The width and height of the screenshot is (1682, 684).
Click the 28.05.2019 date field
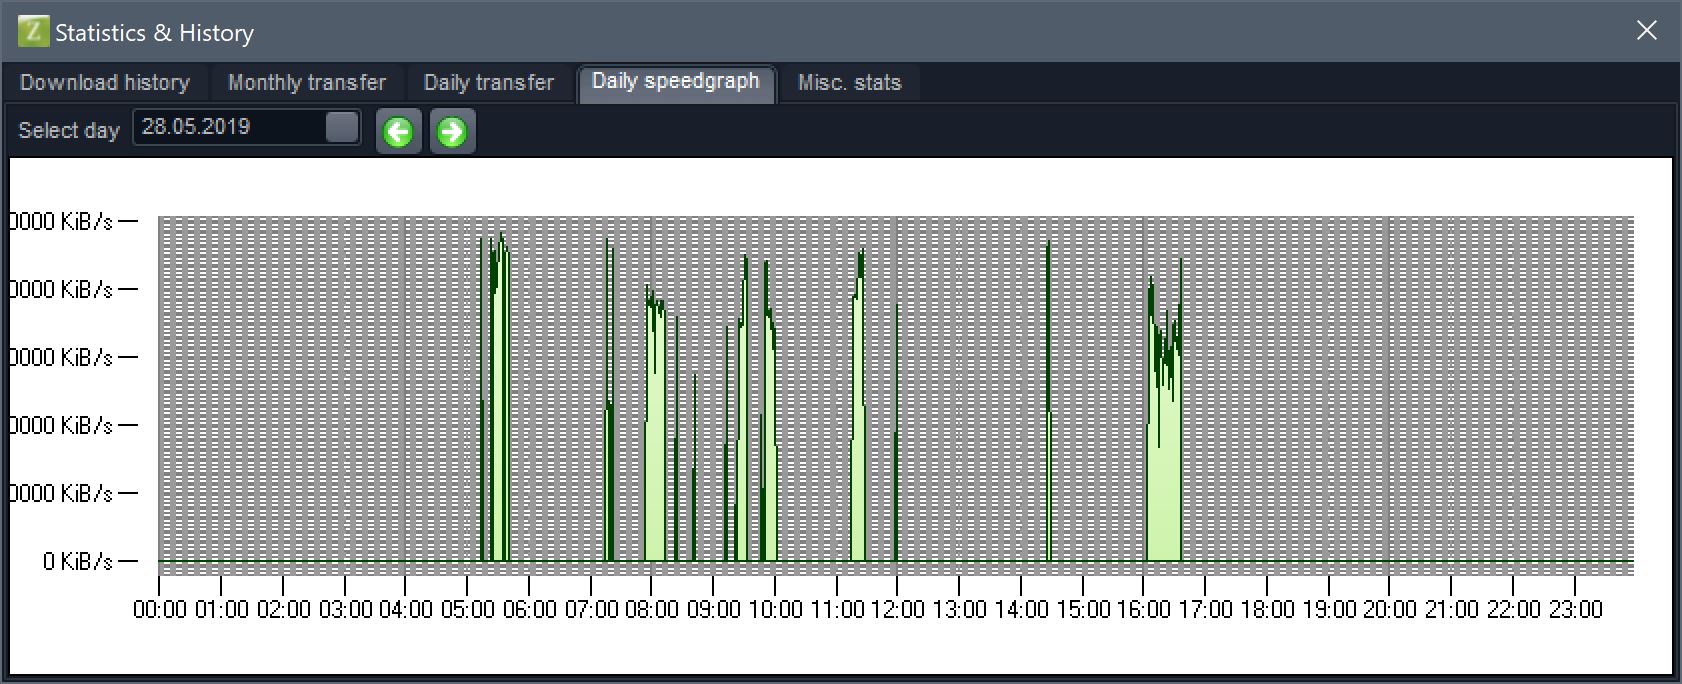click(x=230, y=127)
